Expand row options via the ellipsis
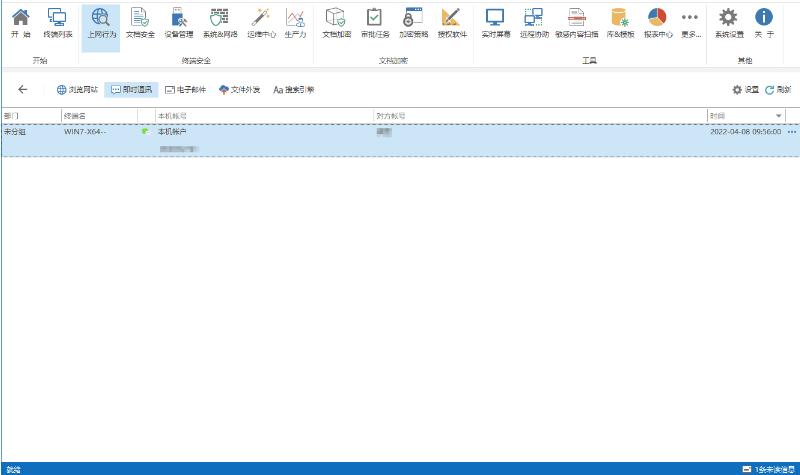The image size is (800, 475). (792, 132)
